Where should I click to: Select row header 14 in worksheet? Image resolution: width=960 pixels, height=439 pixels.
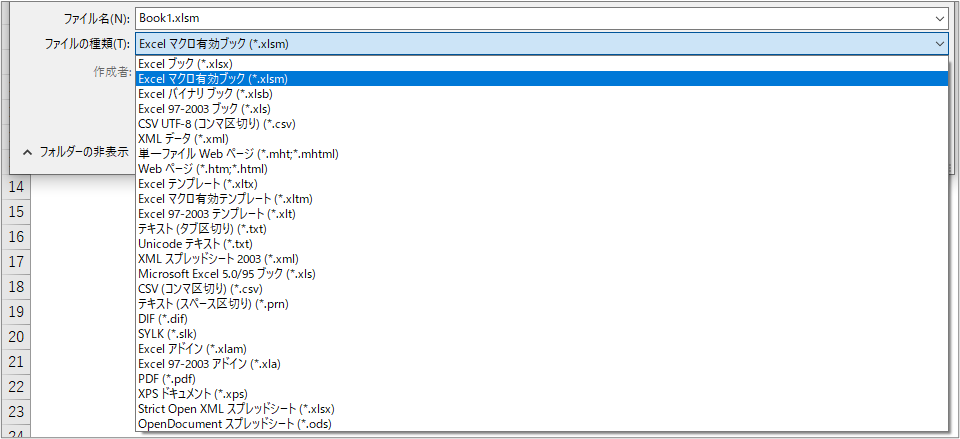coord(17,187)
